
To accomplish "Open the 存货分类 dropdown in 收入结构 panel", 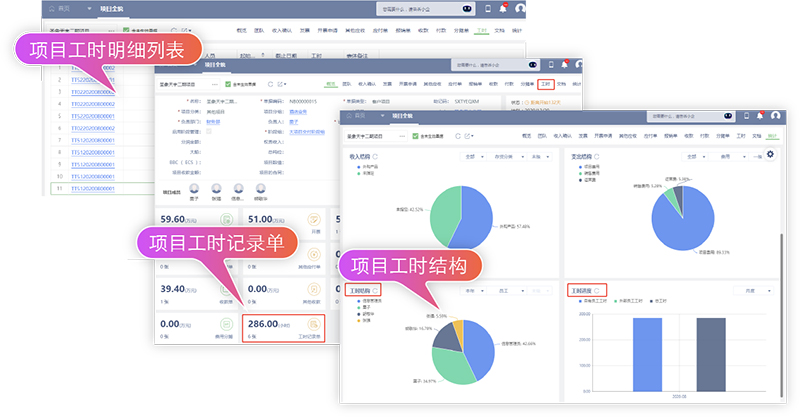I will pos(509,157).
